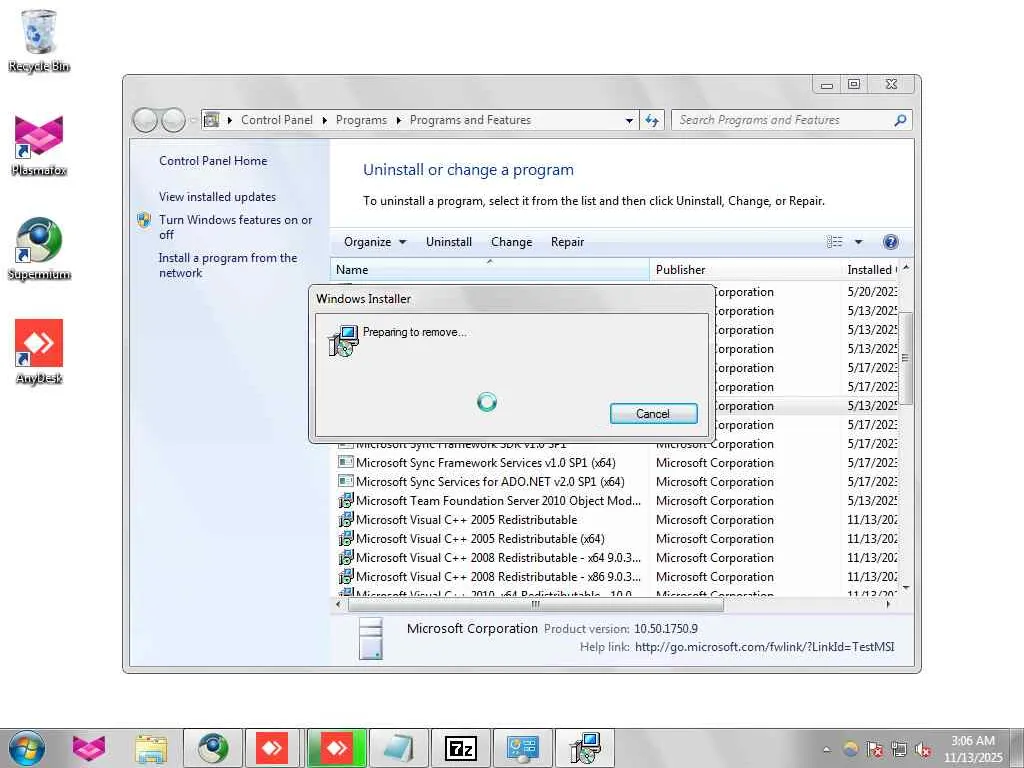Open Plasmafox from the taskbar
The height and width of the screenshot is (768, 1024).
(x=89, y=748)
